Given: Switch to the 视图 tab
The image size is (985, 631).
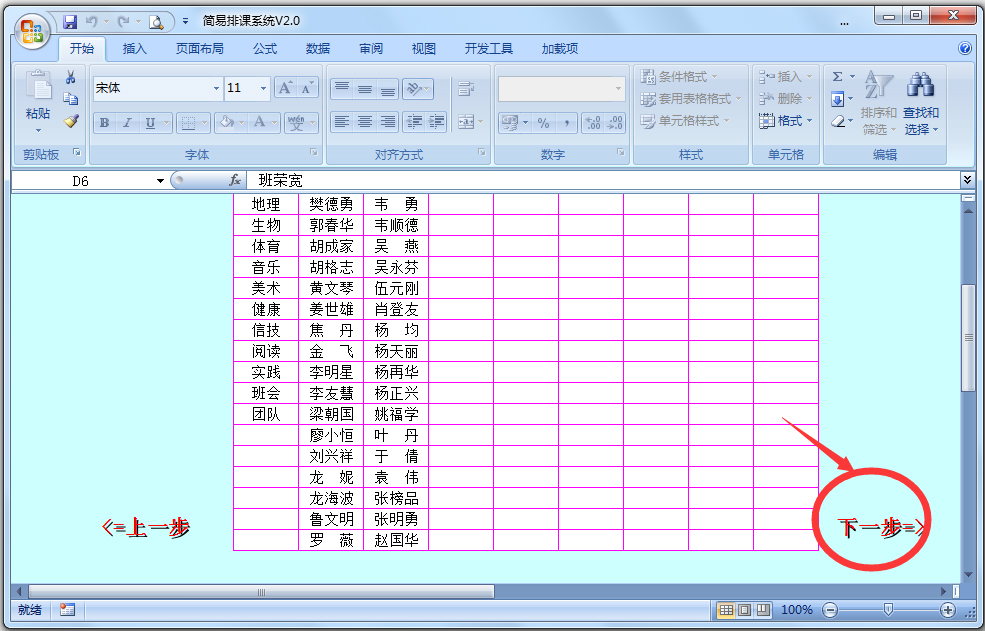Looking at the screenshot, I should (423, 48).
